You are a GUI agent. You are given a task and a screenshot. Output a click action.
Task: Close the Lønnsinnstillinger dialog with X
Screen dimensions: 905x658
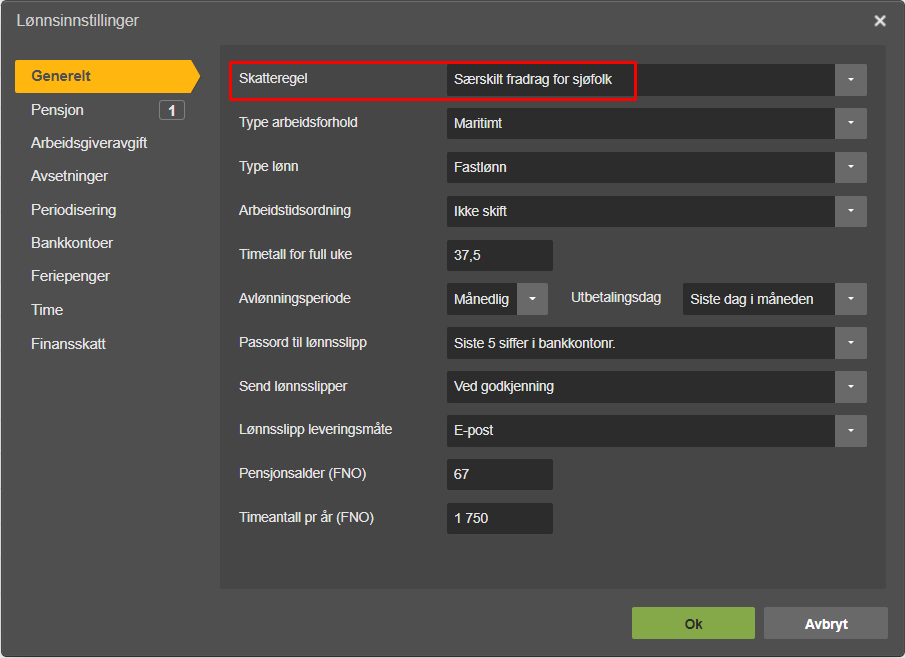(x=880, y=21)
